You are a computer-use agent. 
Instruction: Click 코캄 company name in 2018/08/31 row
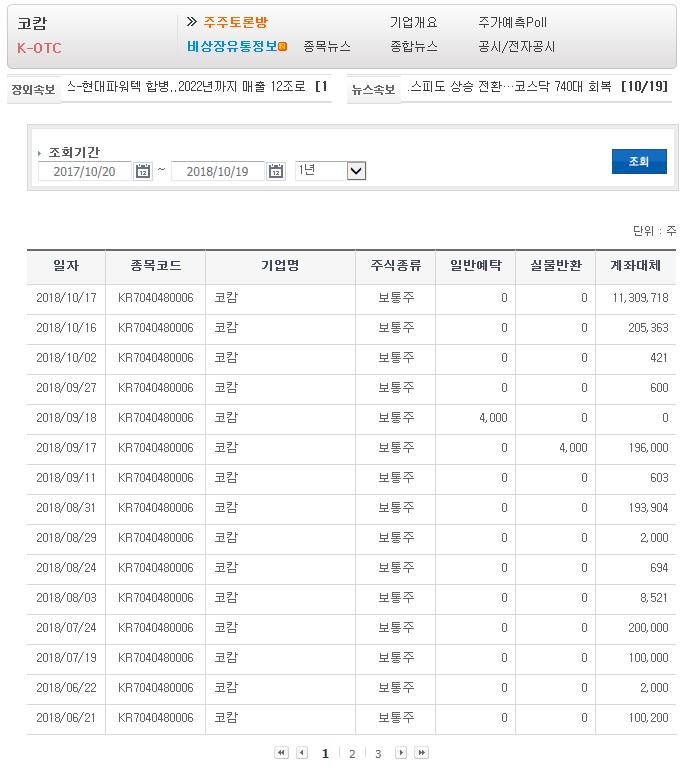point(226,507)
